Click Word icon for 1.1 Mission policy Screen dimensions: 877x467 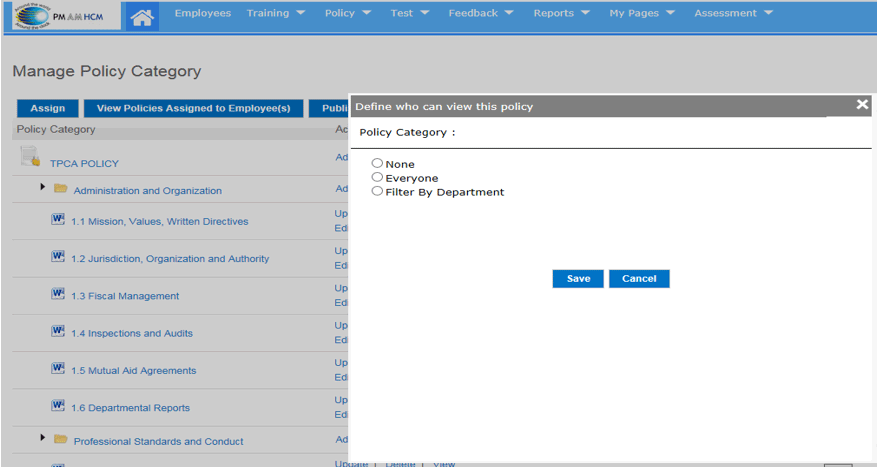pos(58,220)
